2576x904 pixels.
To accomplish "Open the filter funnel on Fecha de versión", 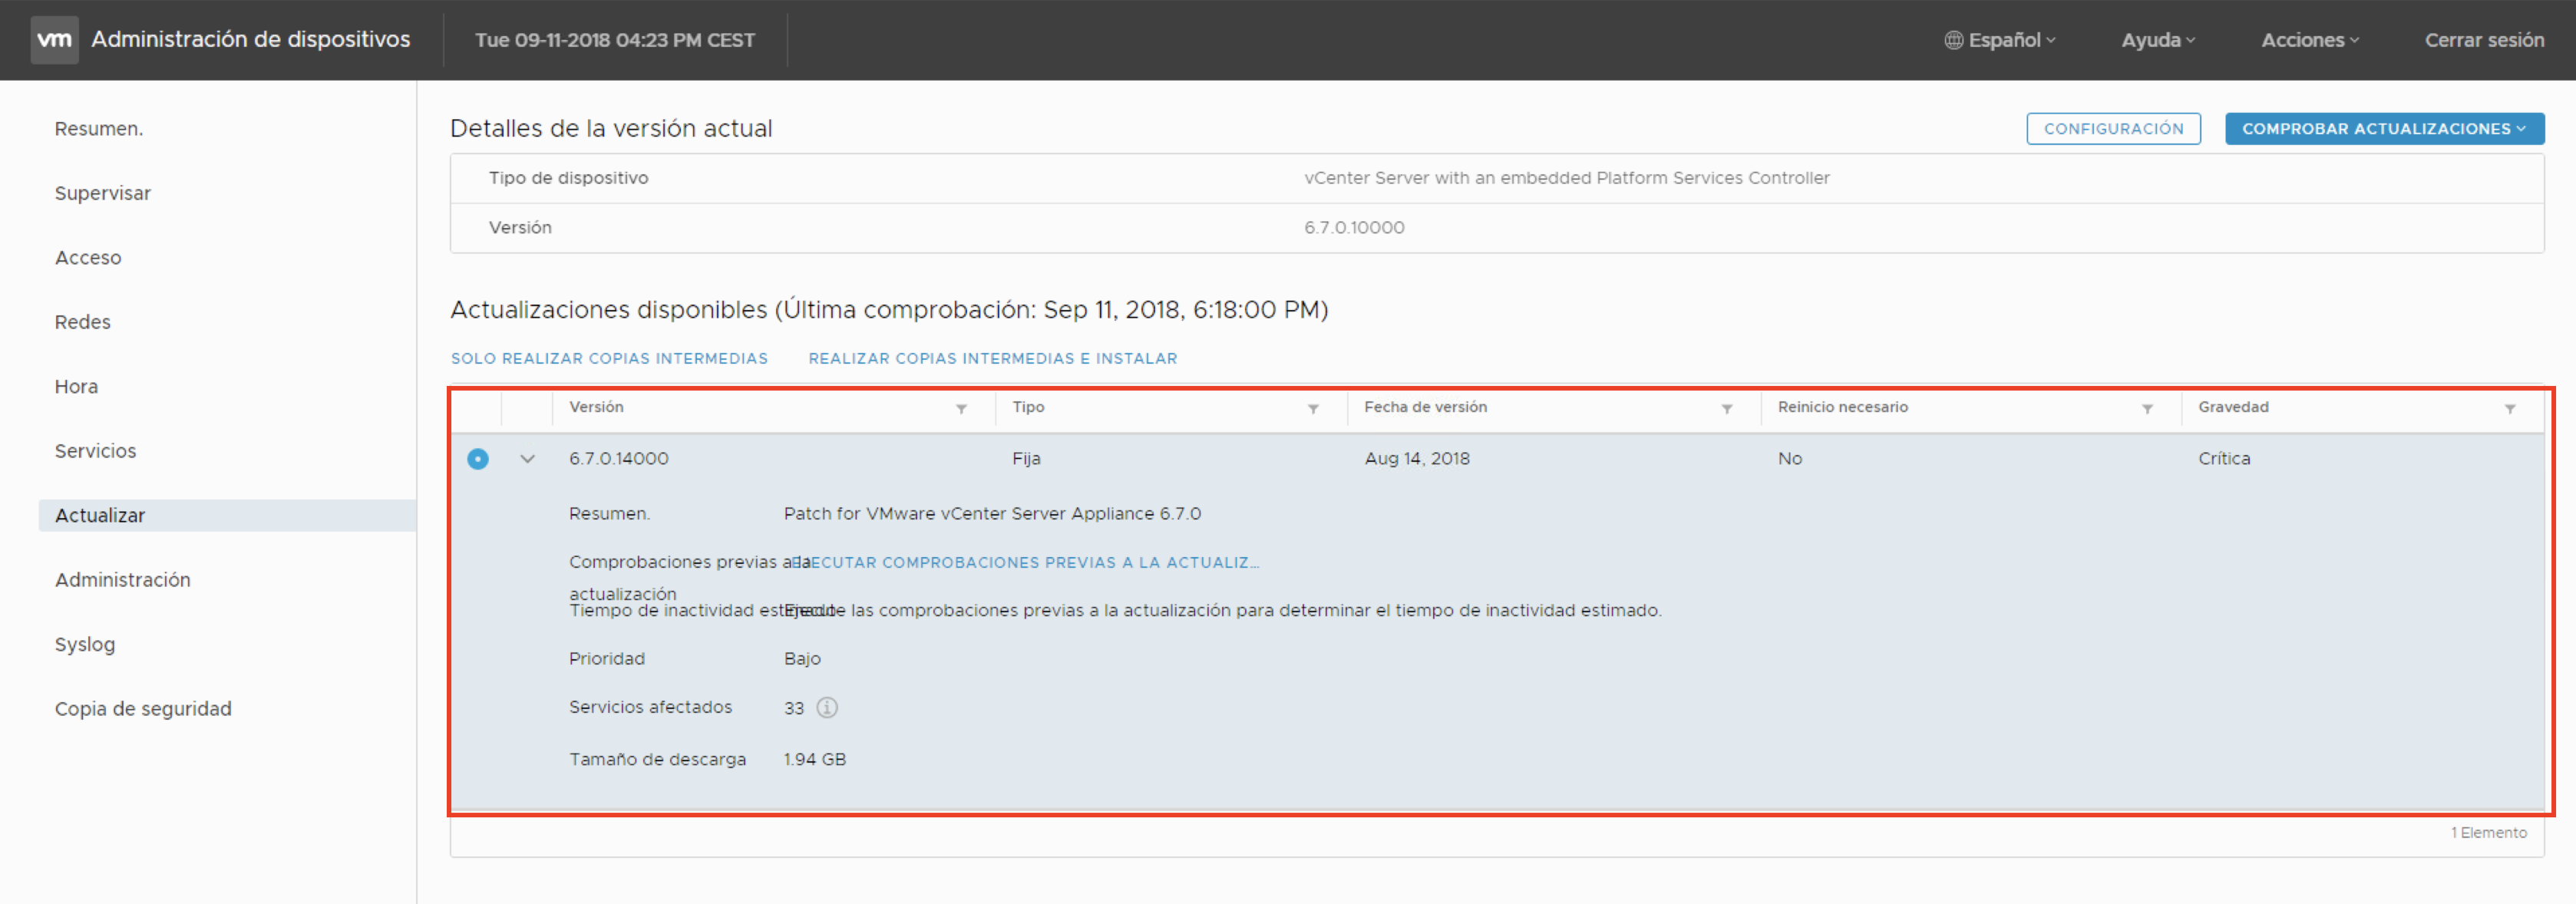I will (x=1726, y=408).
